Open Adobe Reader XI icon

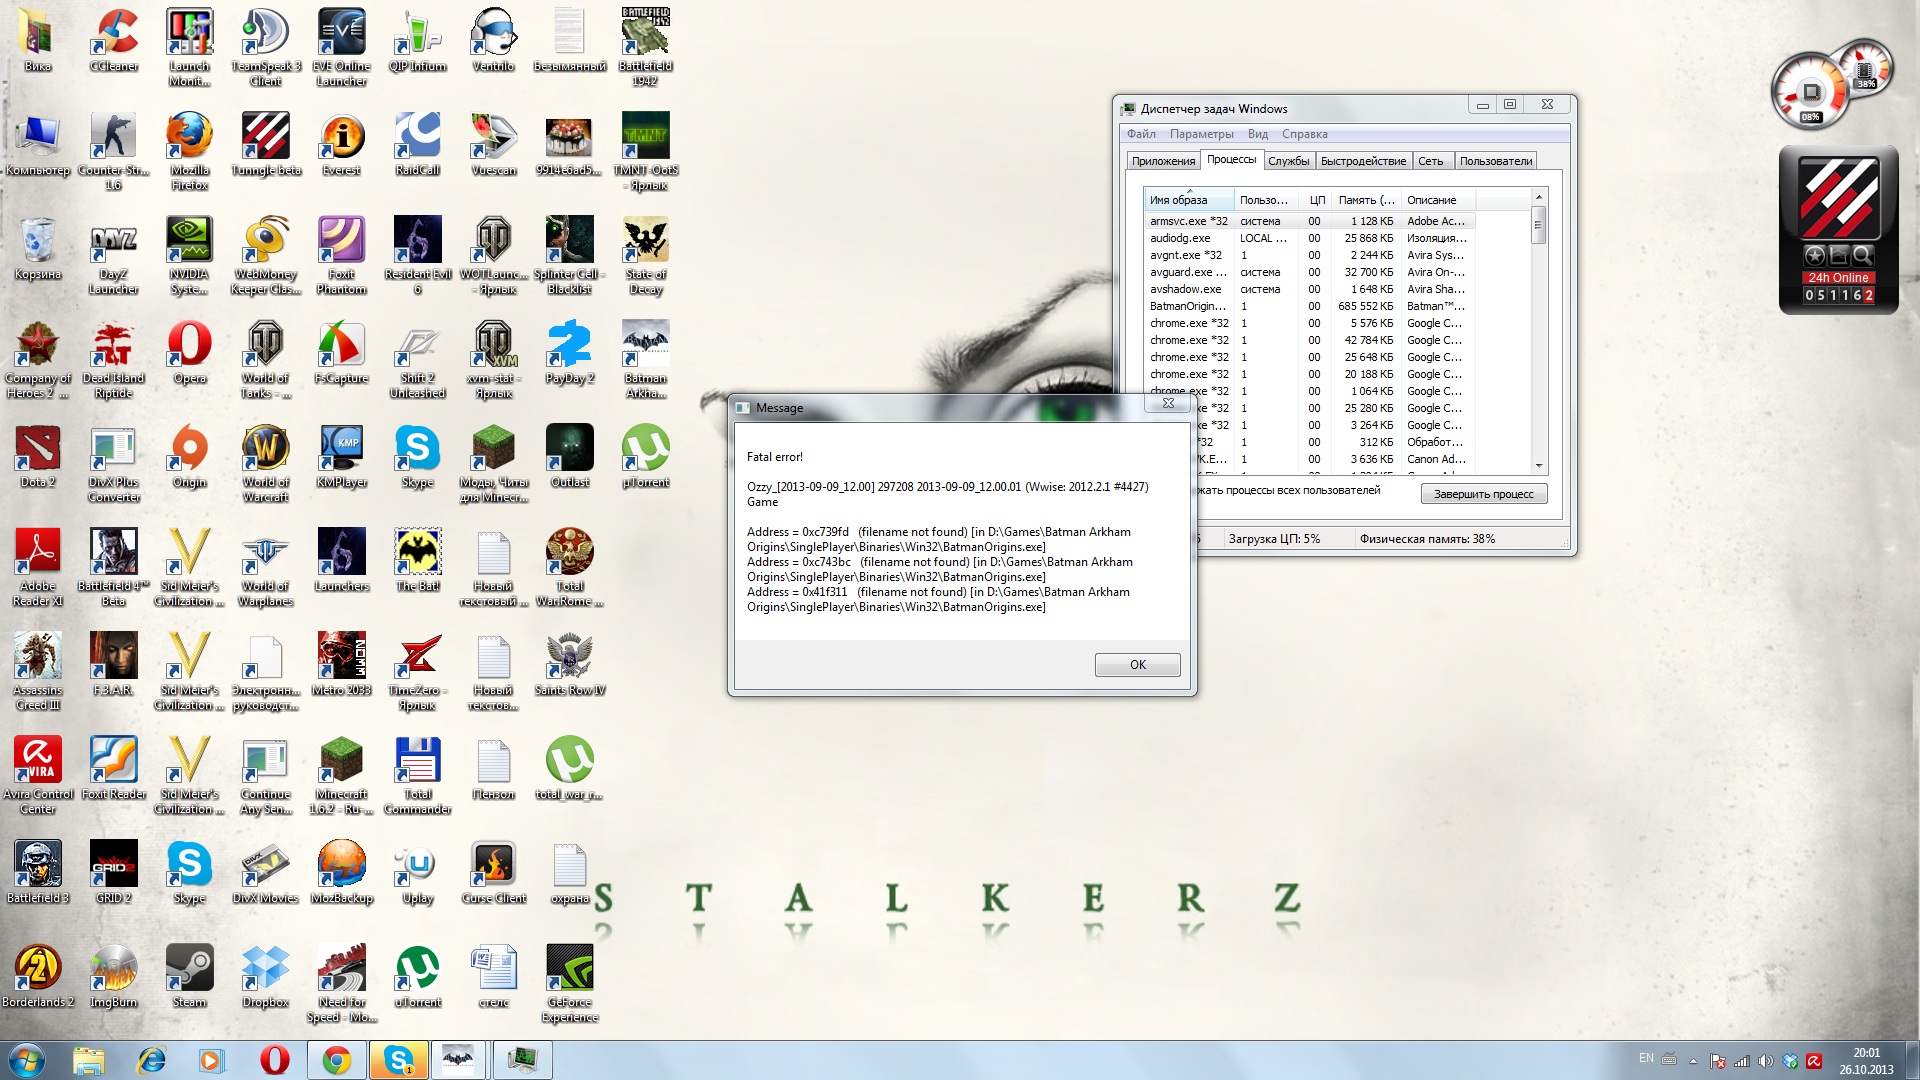[38, 567]
